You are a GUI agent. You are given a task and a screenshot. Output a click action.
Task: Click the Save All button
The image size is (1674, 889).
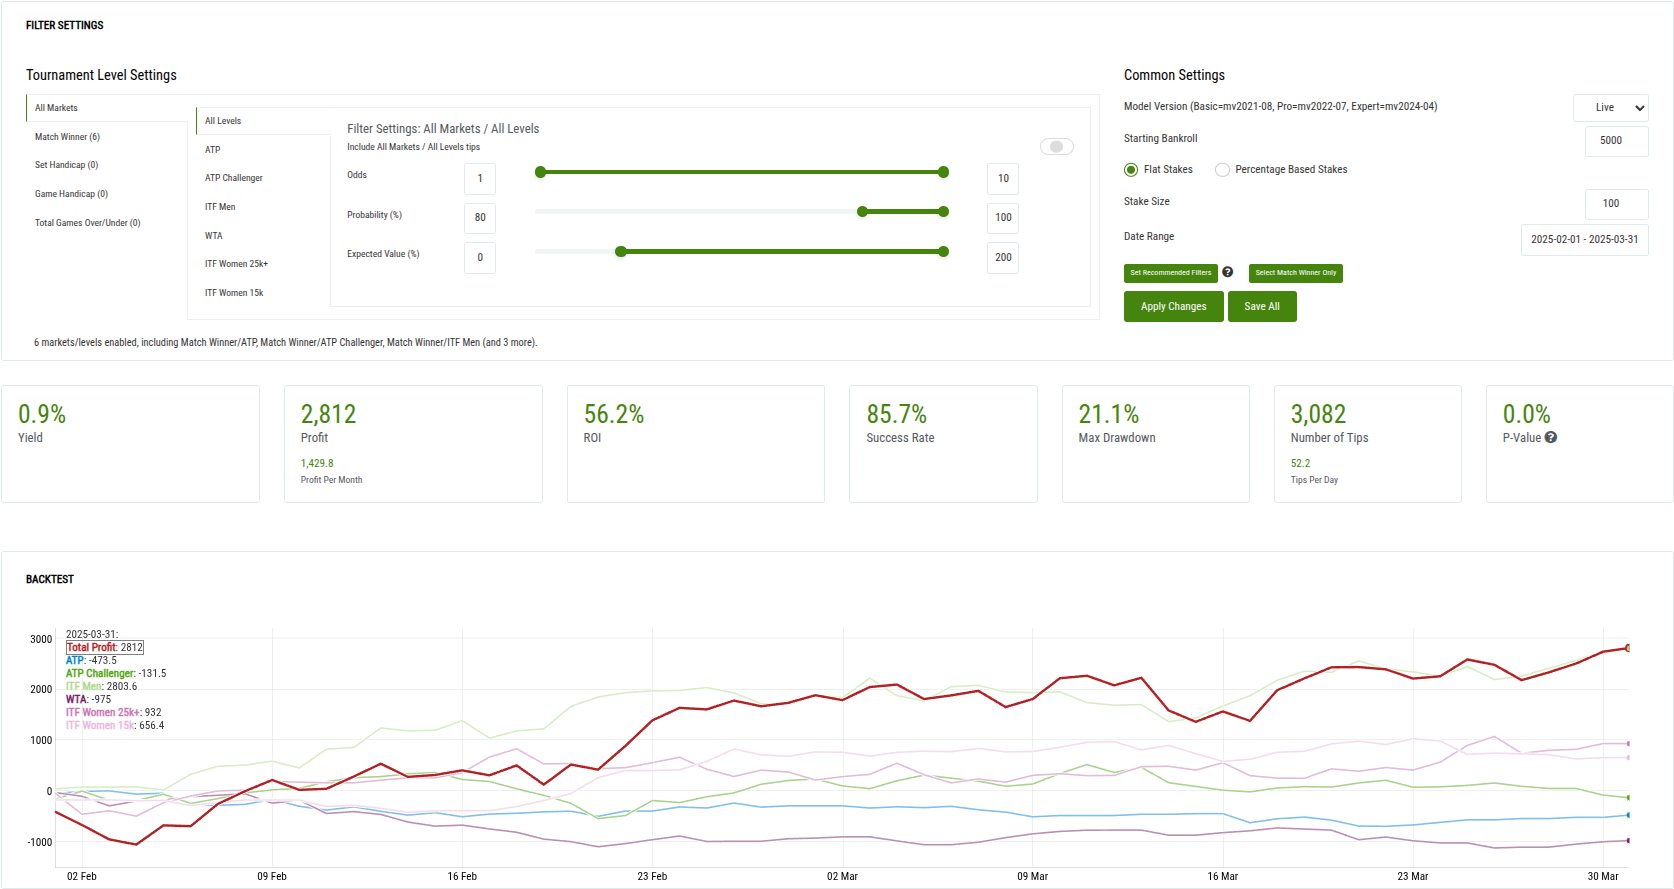[x=1261, y=307]
